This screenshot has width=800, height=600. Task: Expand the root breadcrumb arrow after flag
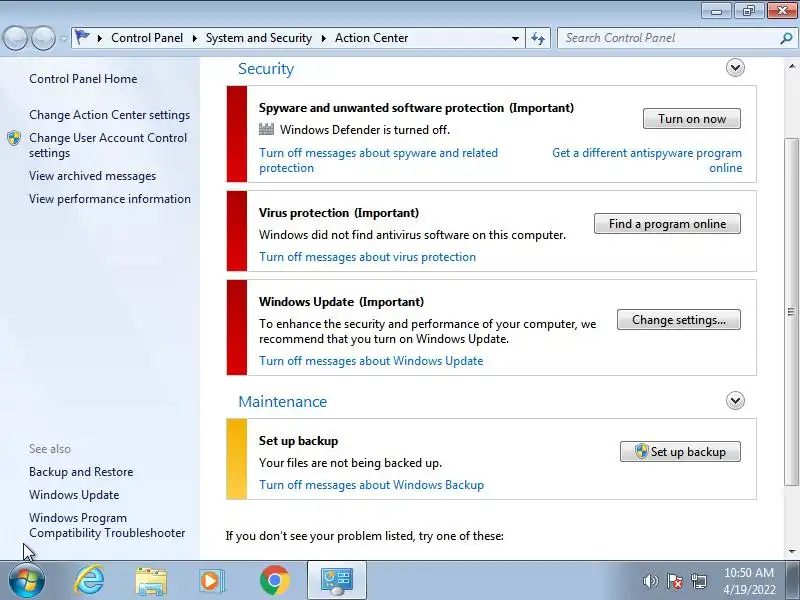click(99, 38)
